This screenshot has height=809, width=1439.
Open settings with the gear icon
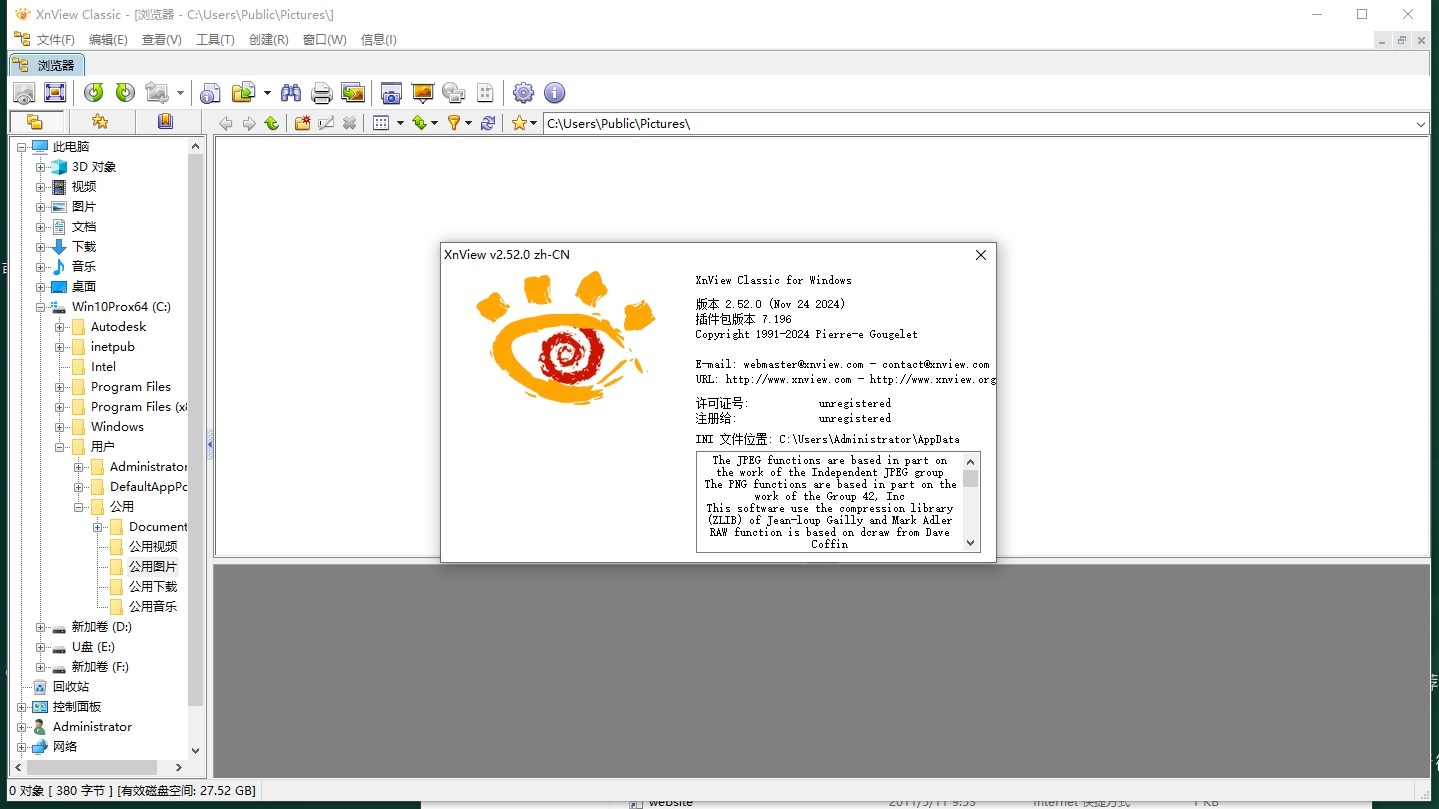[x=523, y=93]
